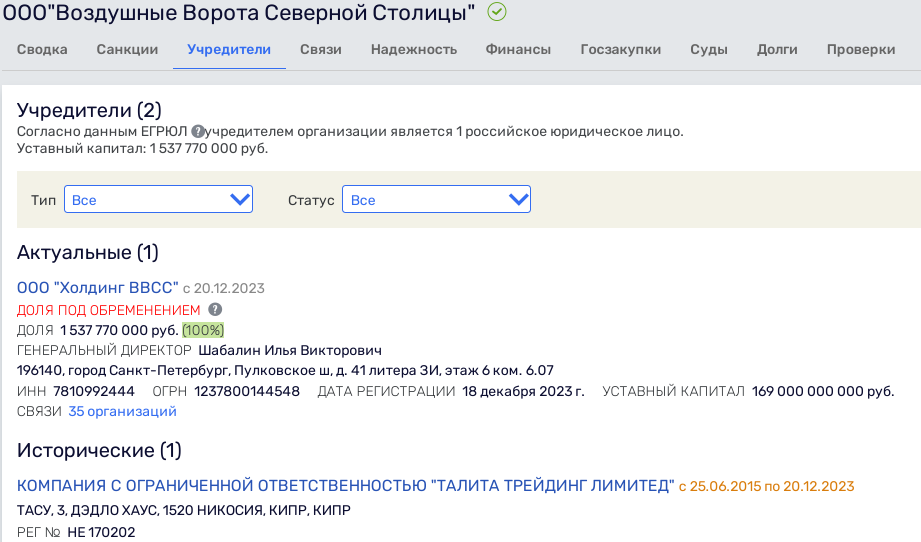The image size is (921, 542).
Task: Click the green (100%) share badge
Action: click(x=203, y=330)
